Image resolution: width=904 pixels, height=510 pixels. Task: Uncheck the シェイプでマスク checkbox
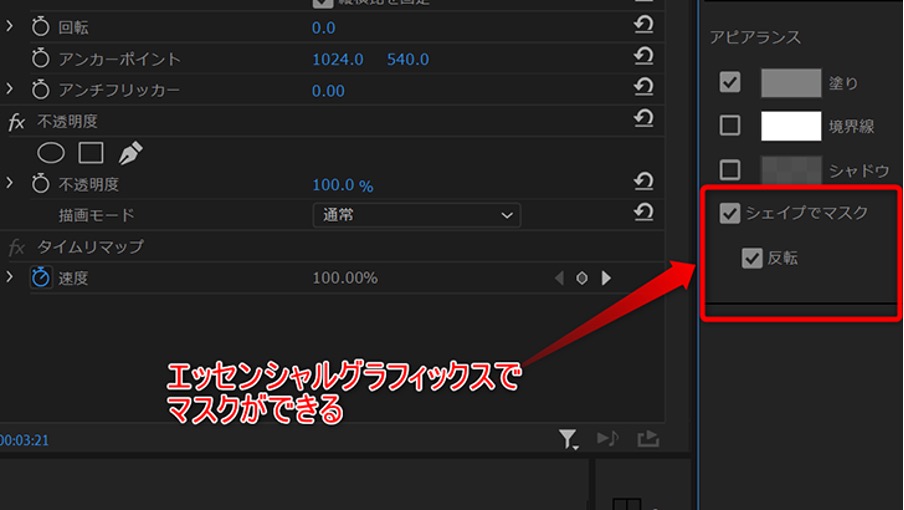(x=730, y=213)
